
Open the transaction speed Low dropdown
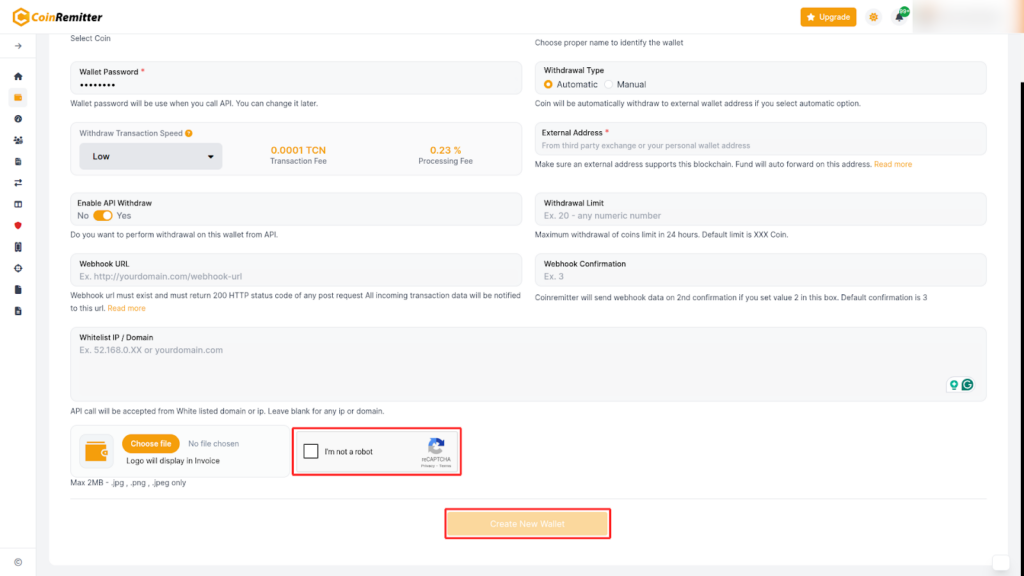[151, 156]
